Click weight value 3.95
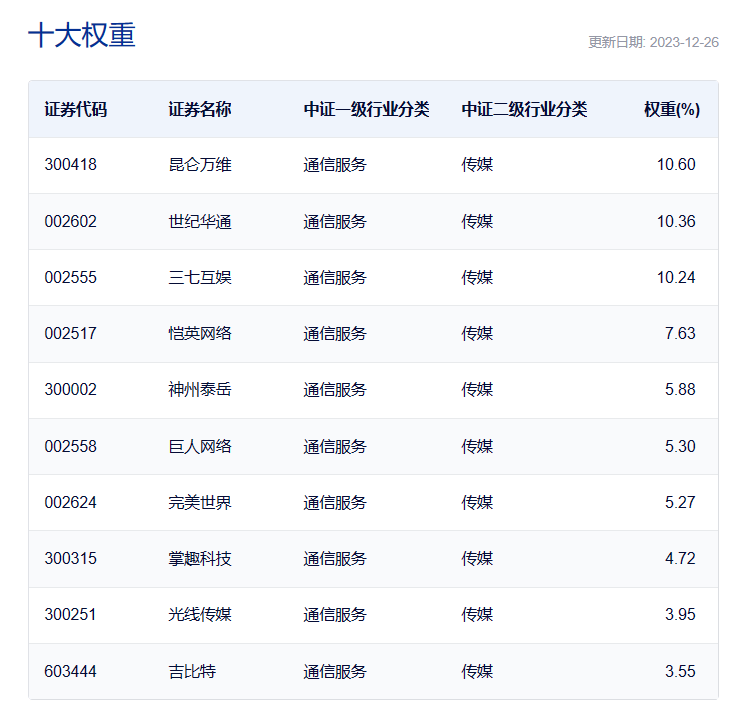734x704 pixels. pos(680,615)
